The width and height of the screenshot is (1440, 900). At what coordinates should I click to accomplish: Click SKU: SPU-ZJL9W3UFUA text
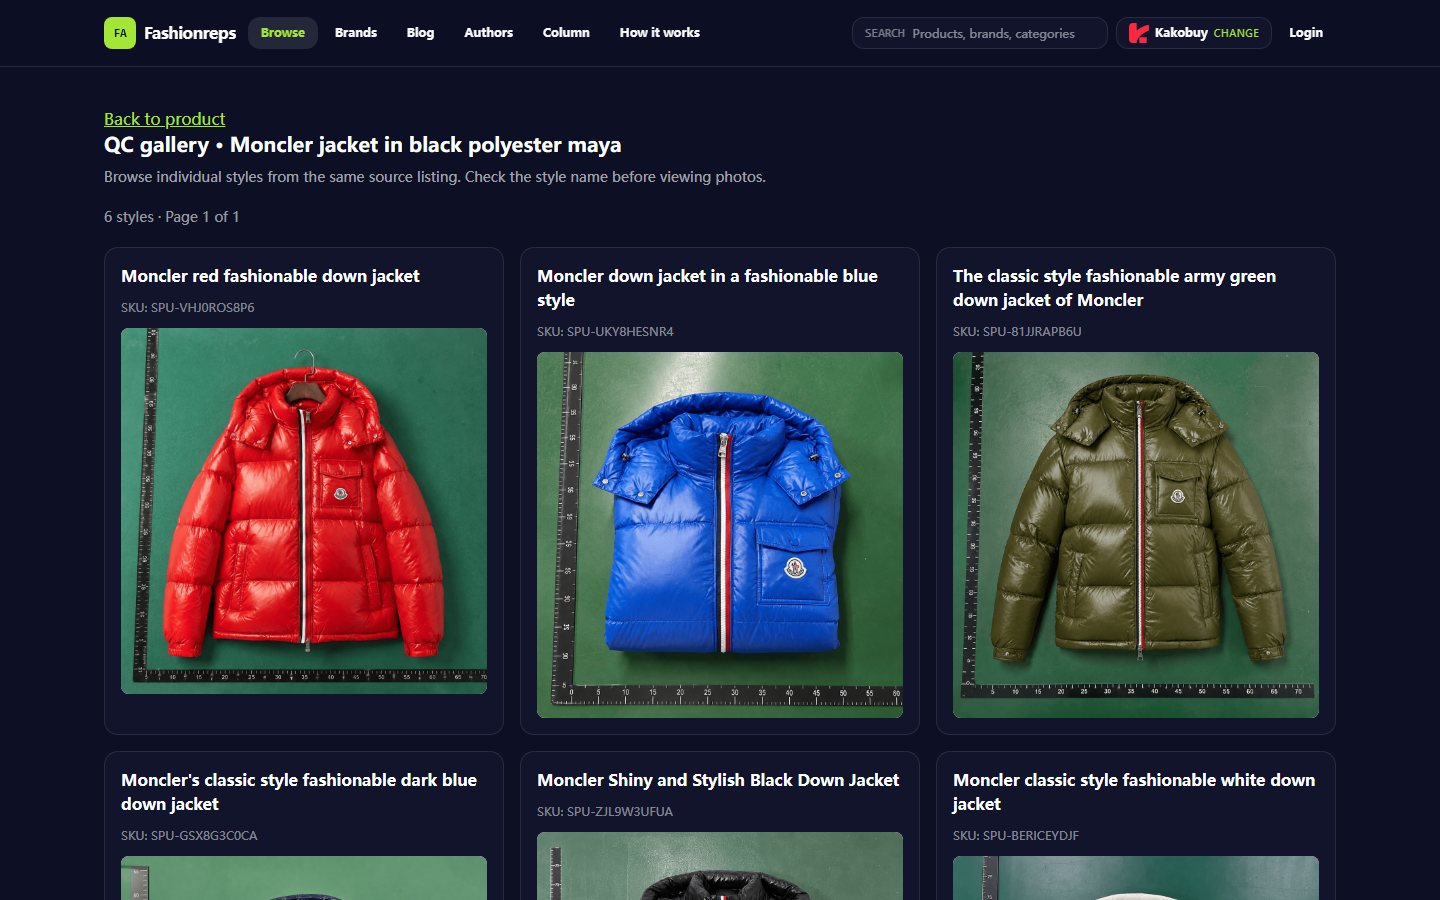click(x=605, y=811)
